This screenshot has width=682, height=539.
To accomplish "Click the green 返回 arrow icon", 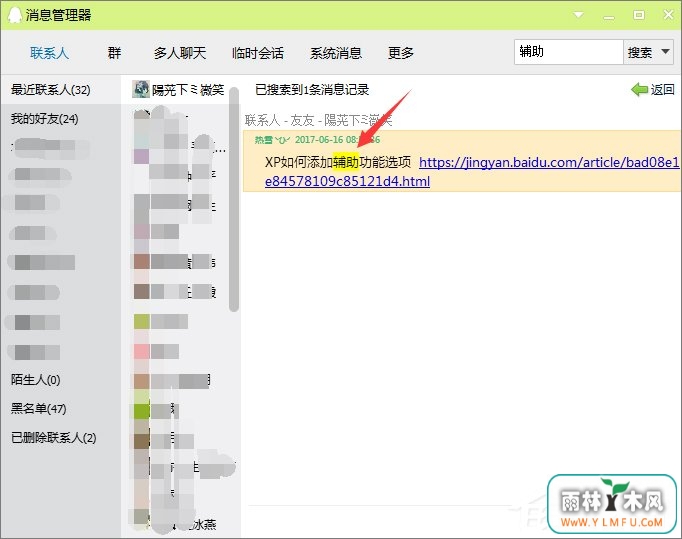I will pos(639,90).
